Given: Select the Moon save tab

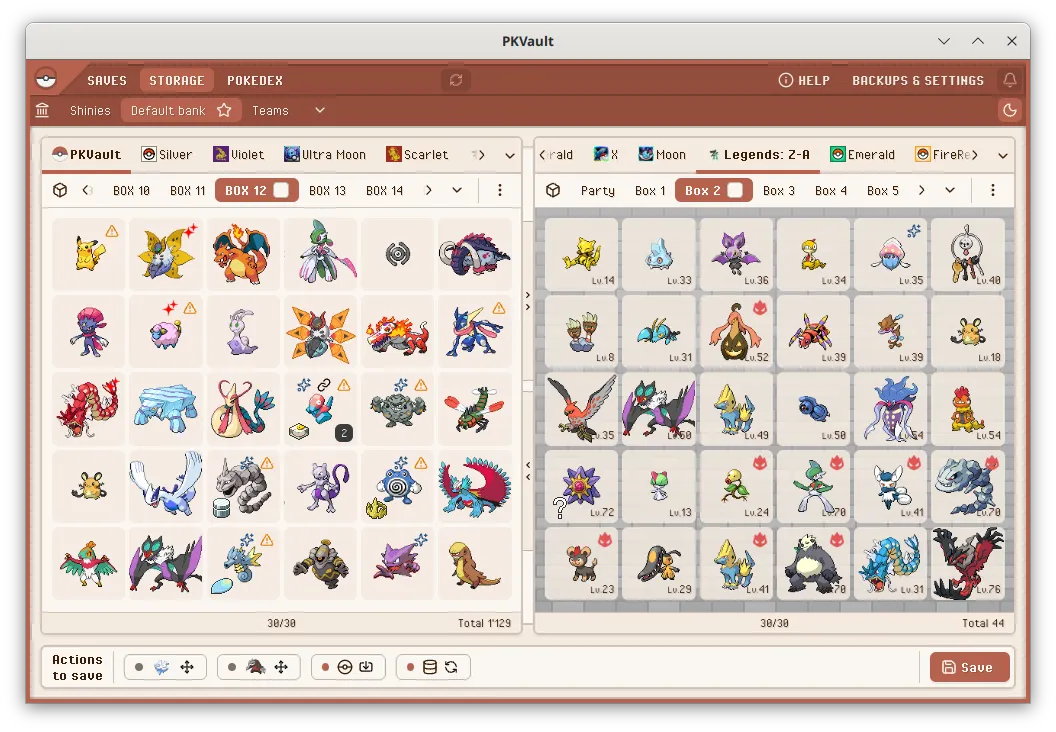Looking at the screenshot, I should tap(663, 155).
